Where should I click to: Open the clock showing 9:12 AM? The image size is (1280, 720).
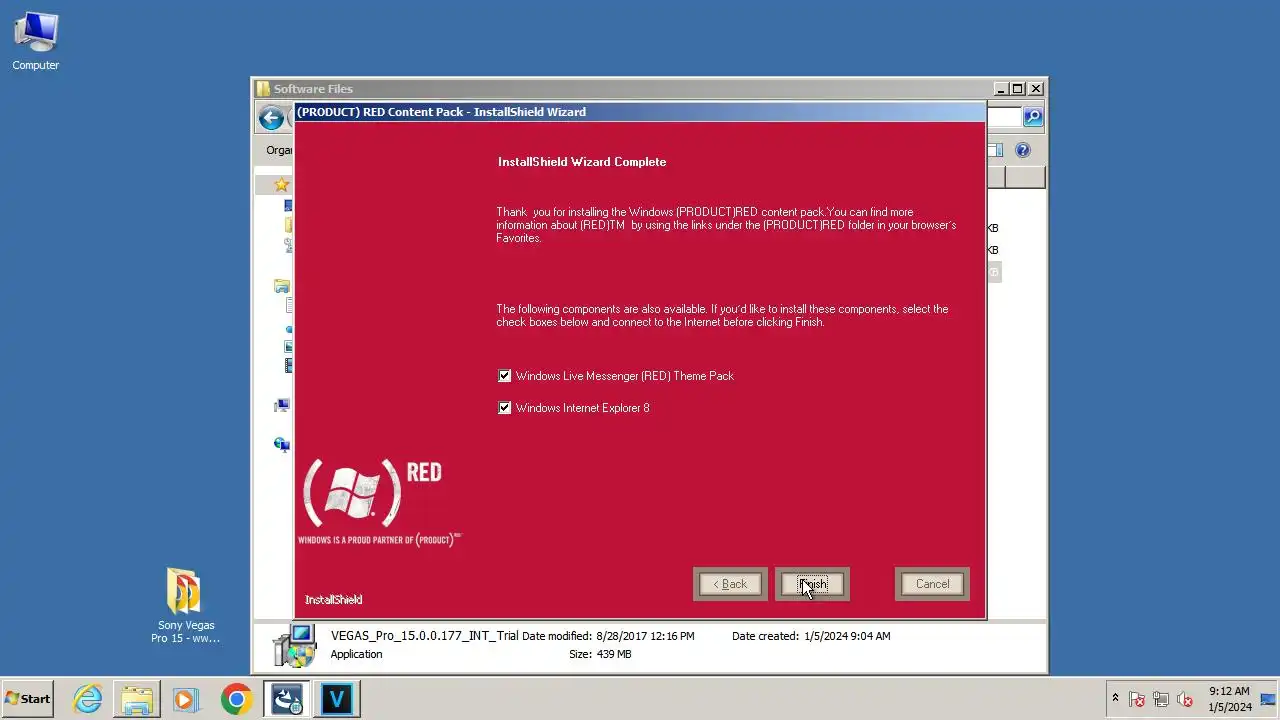(1229, 699)
